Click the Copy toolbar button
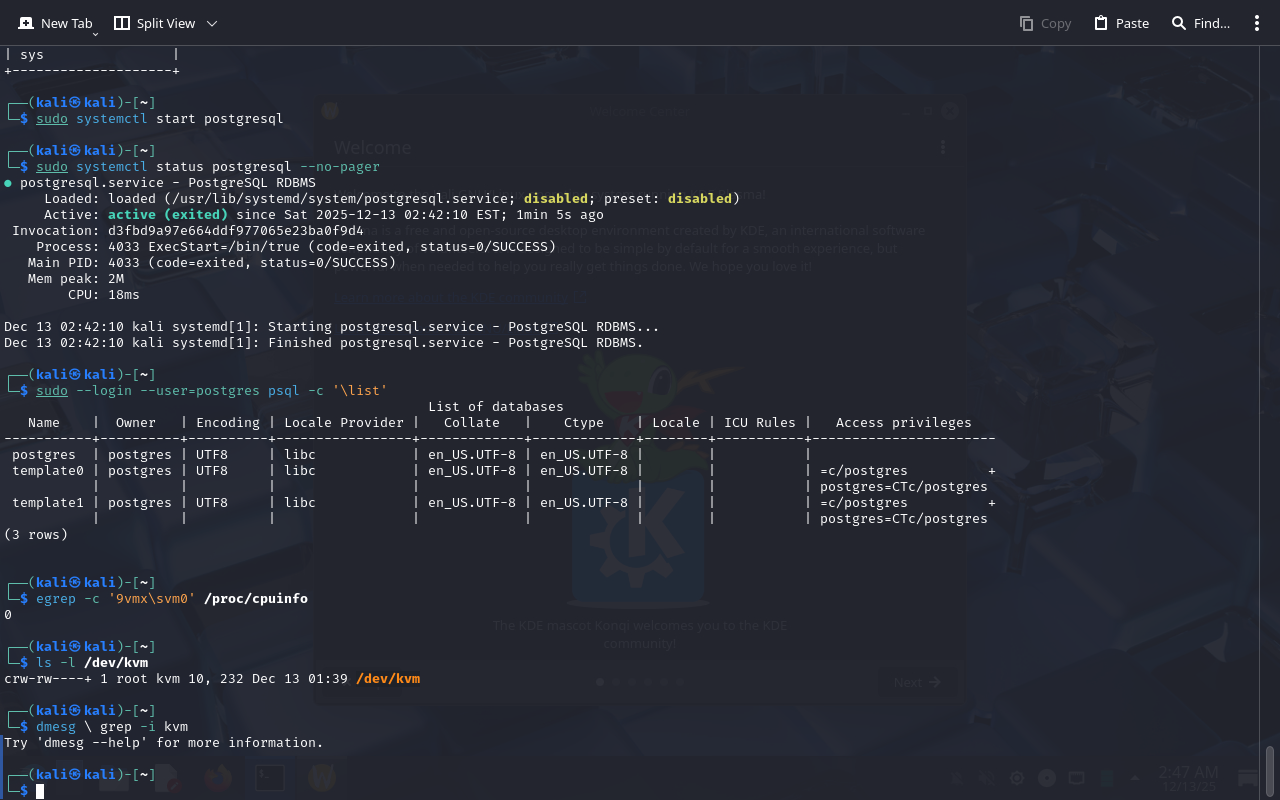Viewport: 1280px width, 800px height. click(1045, 23)
